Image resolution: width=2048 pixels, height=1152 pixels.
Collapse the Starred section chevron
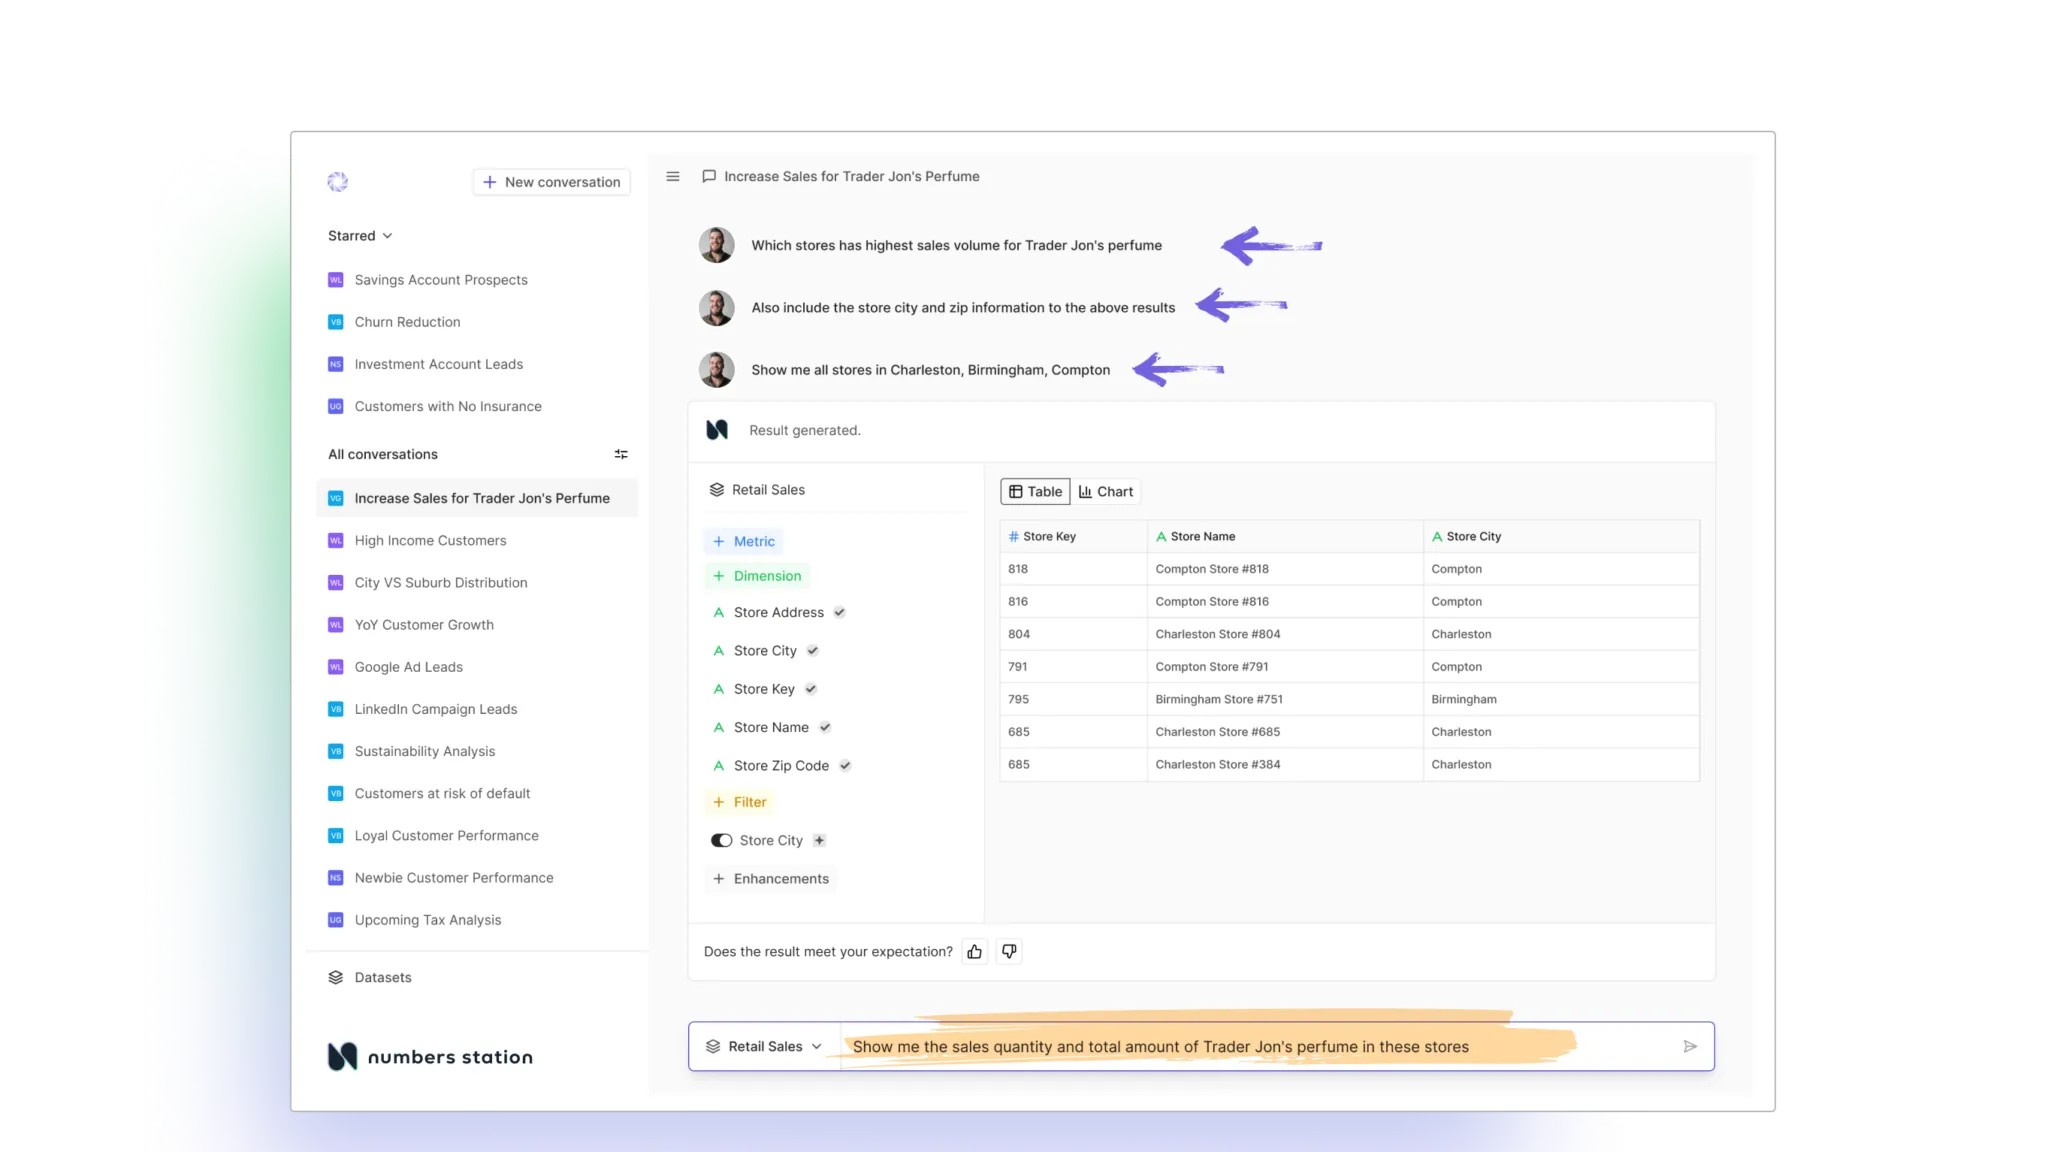(x=388, y=236)
